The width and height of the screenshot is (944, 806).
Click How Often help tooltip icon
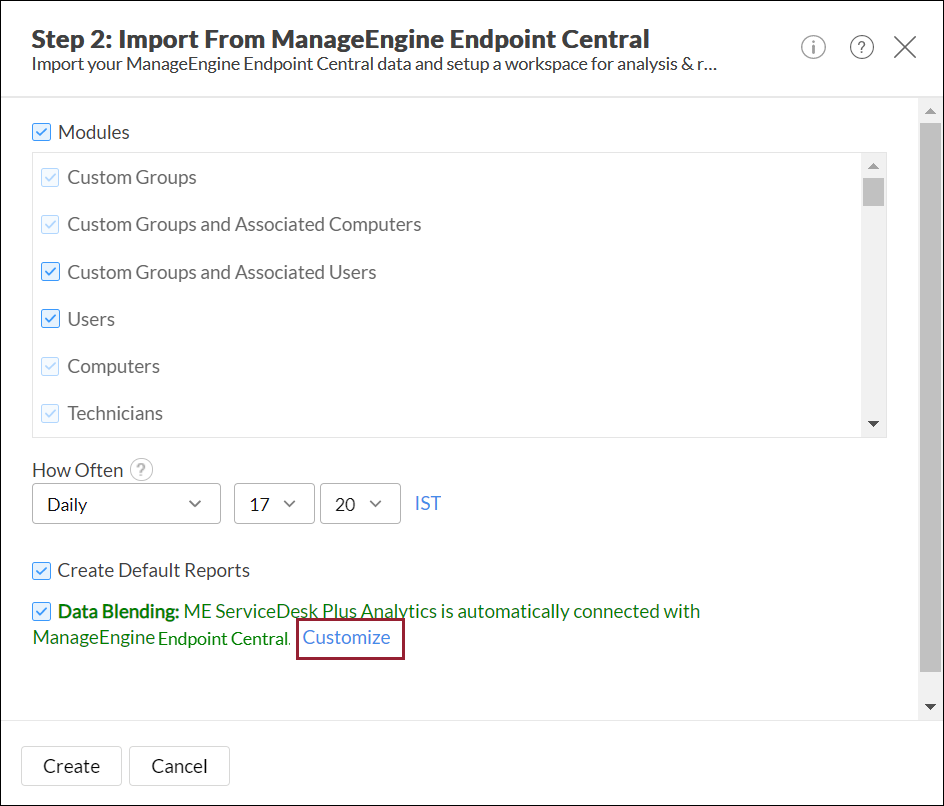click(x=142, y=470)
